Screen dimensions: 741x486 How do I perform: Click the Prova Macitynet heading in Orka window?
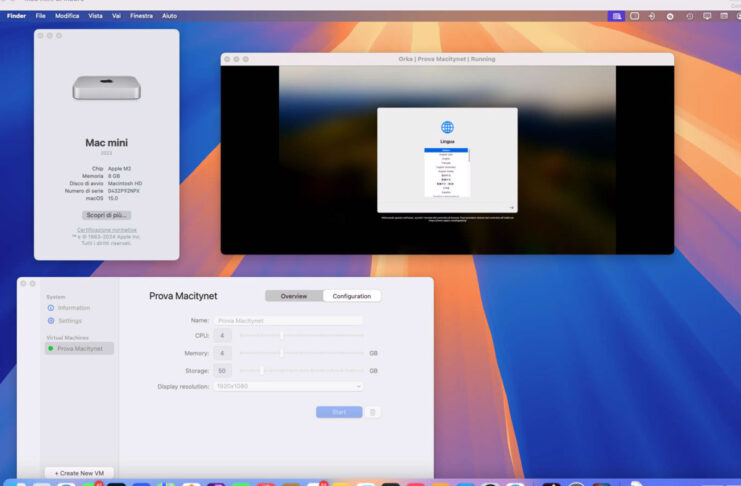point(183,296)
